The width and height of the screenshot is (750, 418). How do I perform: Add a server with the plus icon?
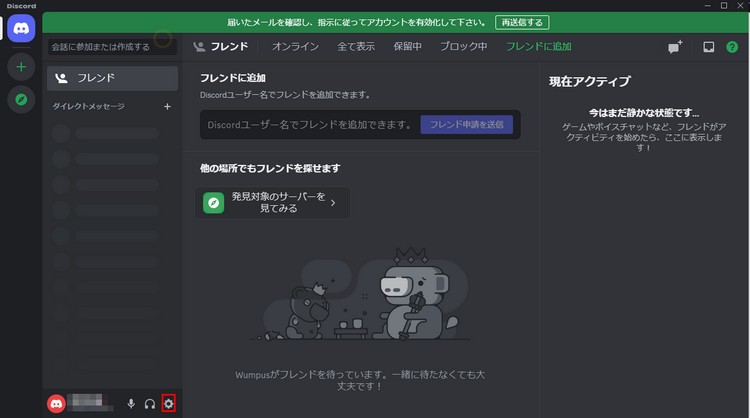pos(21,66)
